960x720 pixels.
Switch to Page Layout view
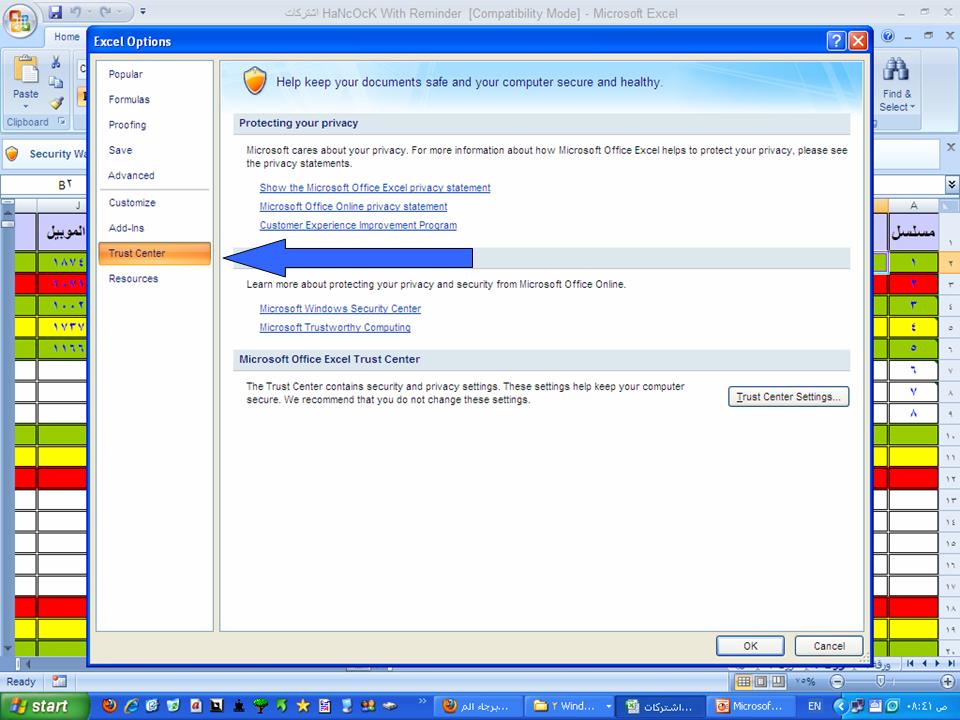tap(761, 681)
